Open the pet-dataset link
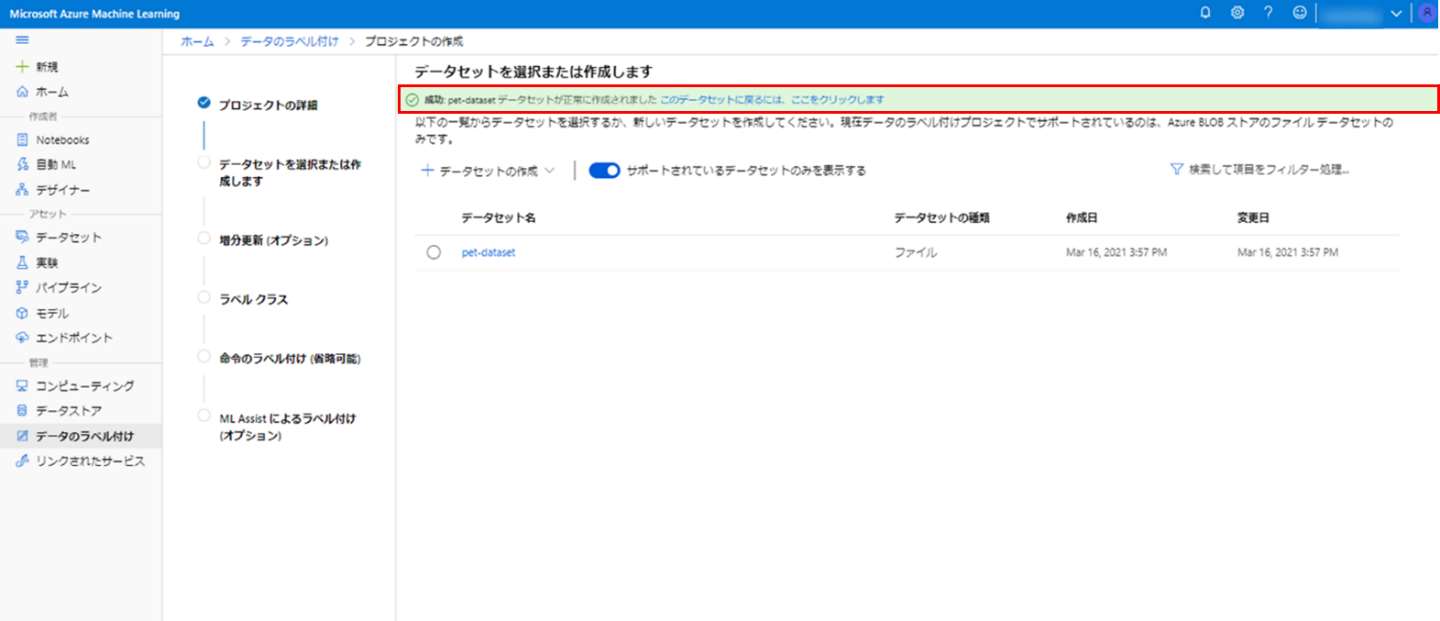 pos(488,253)
